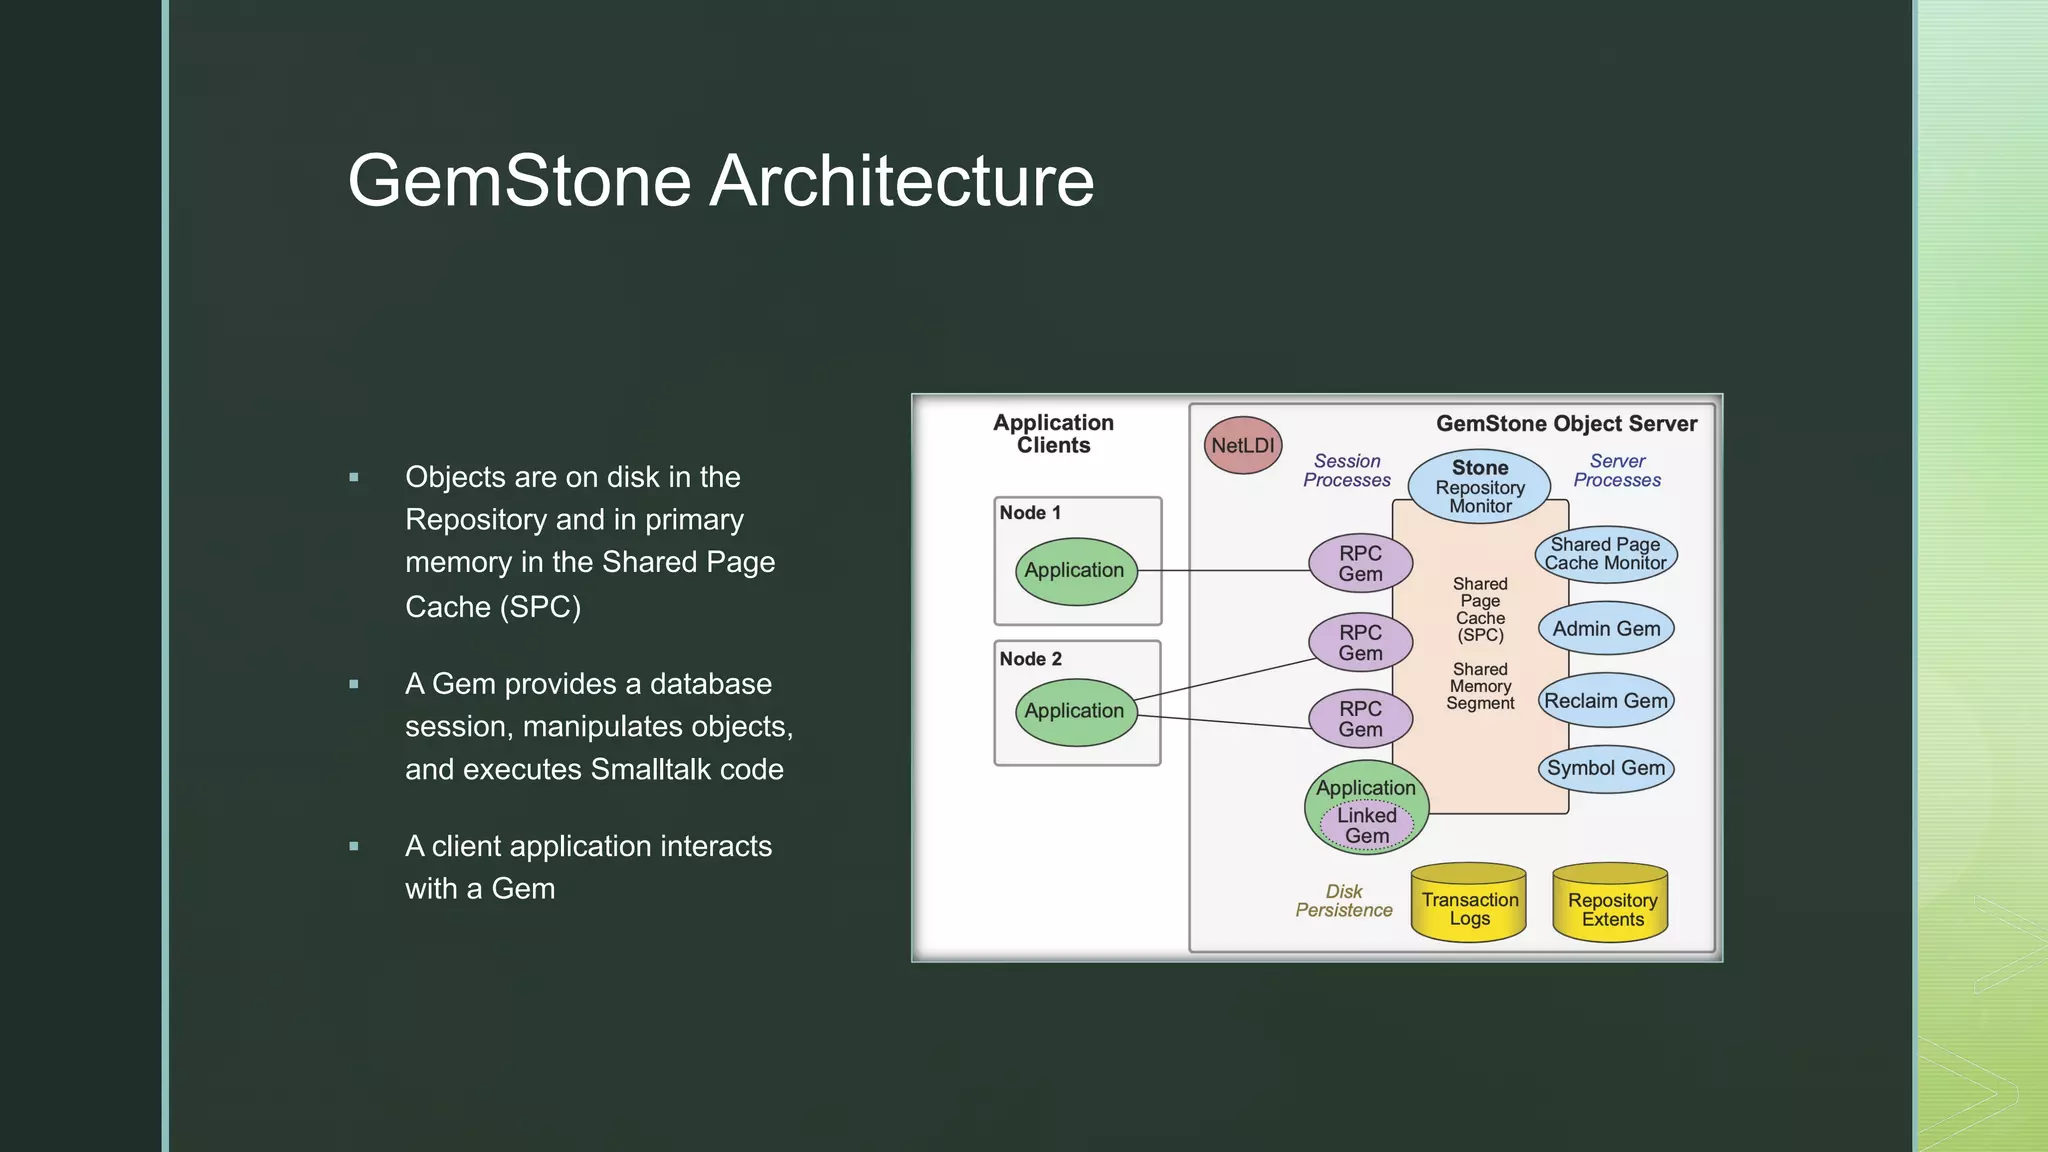Click the topmost RPC Gem oval
Image resolution: width=2048 pixels, height=1152 pixels.
(1360, 563)
